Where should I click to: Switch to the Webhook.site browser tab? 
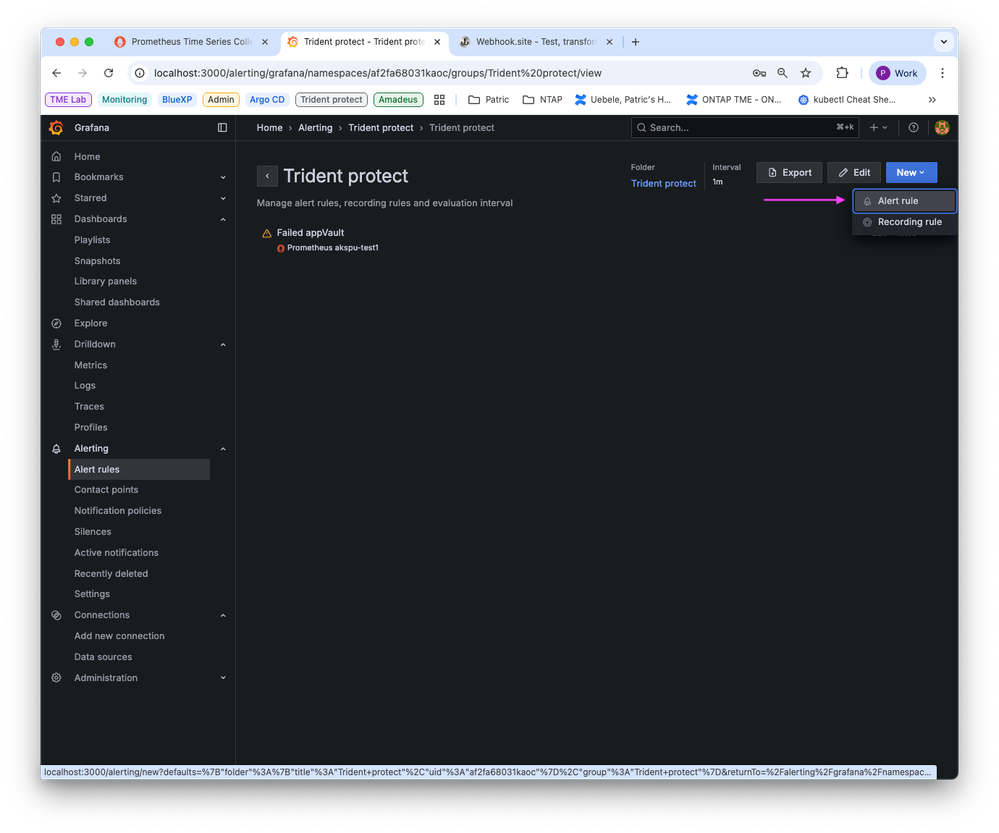[536, 41]
